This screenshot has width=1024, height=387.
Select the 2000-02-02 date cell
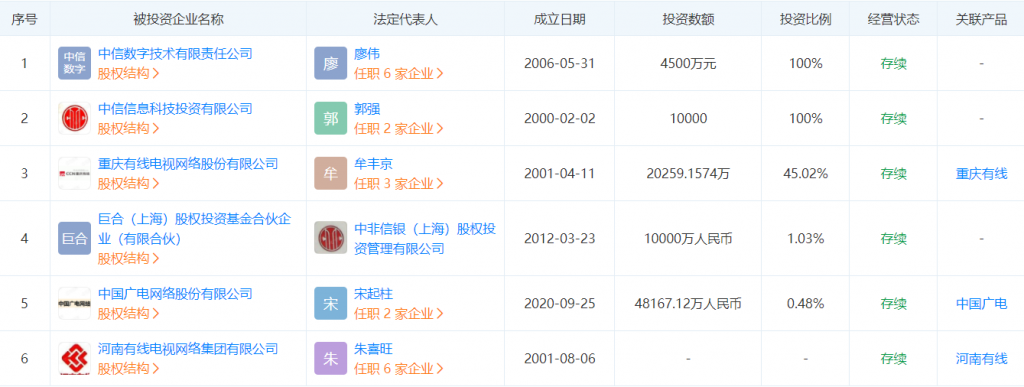560,119
